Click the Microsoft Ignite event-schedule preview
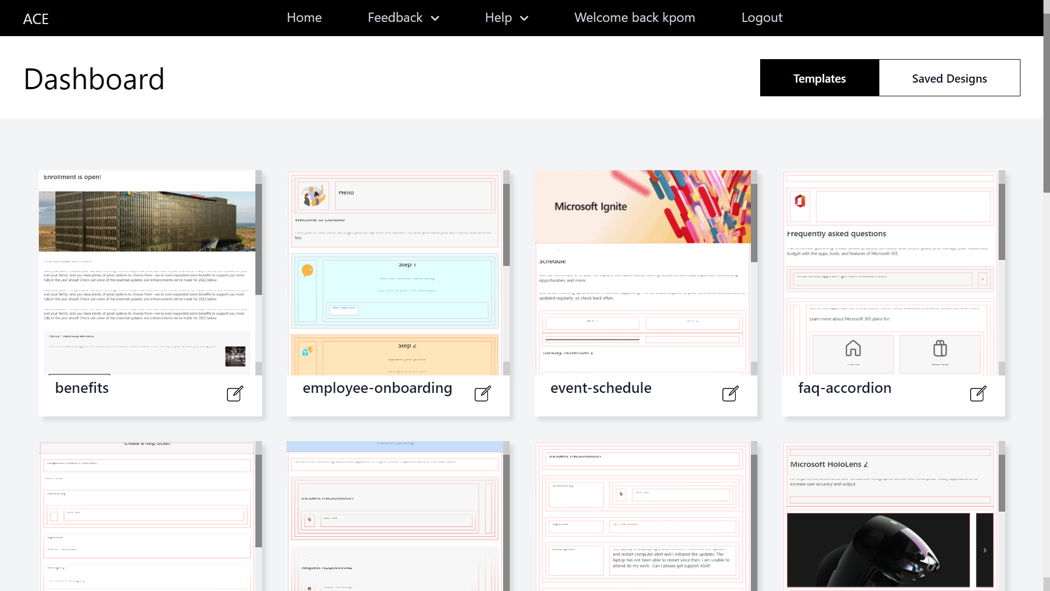 coord(643,270)
